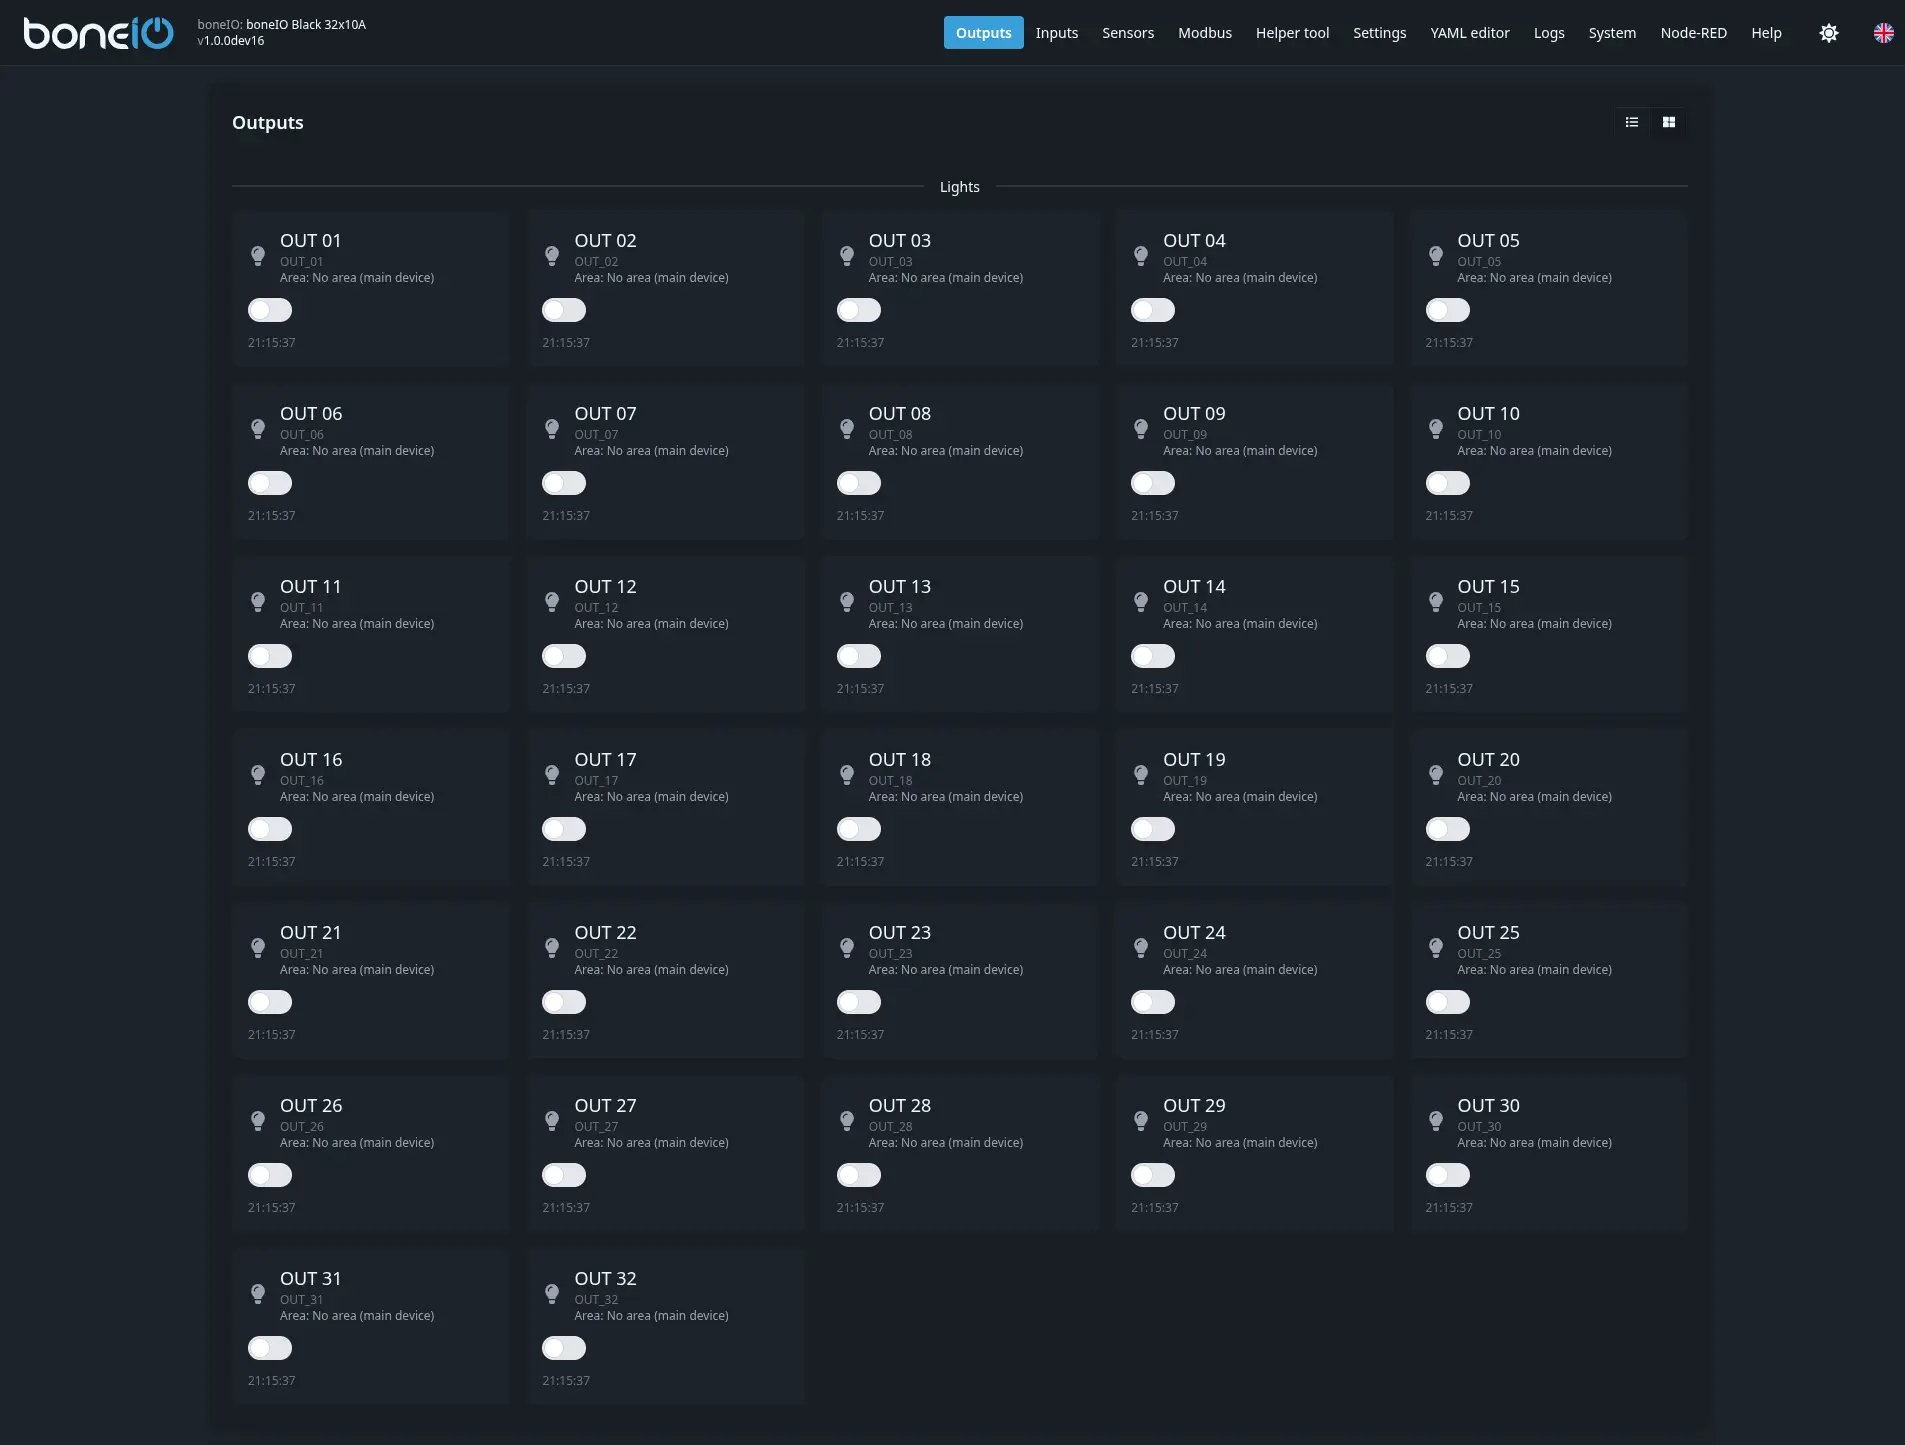Switch to grid view of outputs
The image size is (1905, 1445).
coord(1668,122)
